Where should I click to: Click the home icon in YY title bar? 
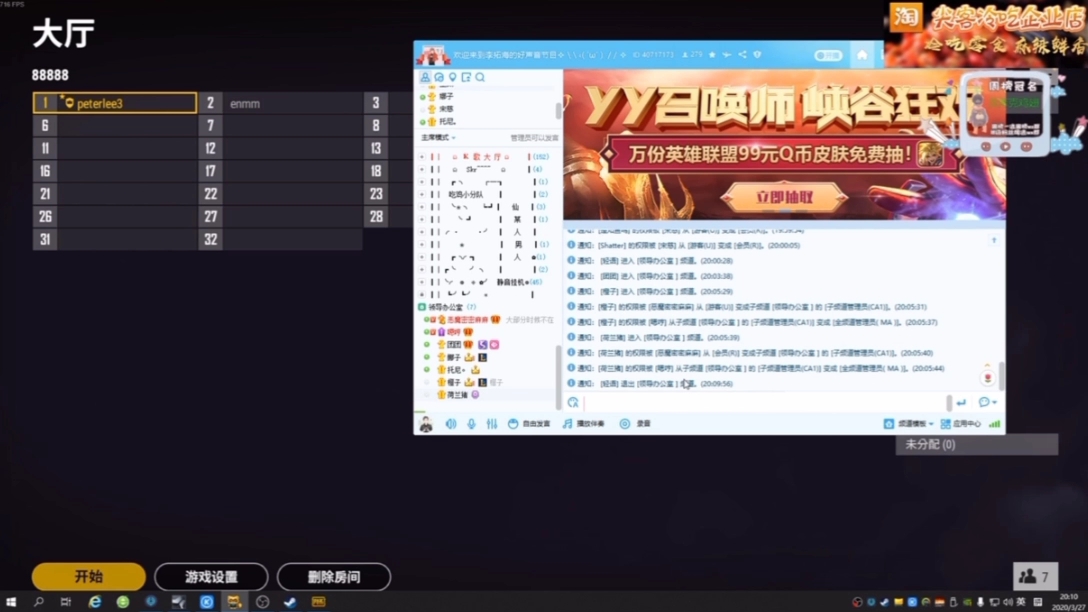(862, 55)
